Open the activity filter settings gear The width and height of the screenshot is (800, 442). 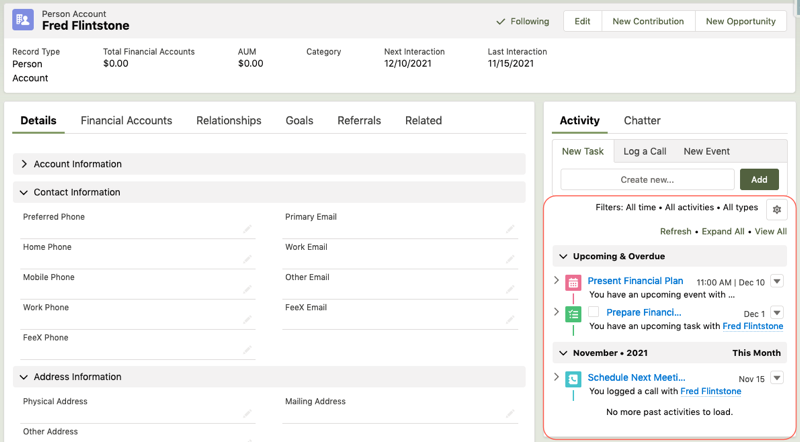pyautogui.click(x=776, y=209)
